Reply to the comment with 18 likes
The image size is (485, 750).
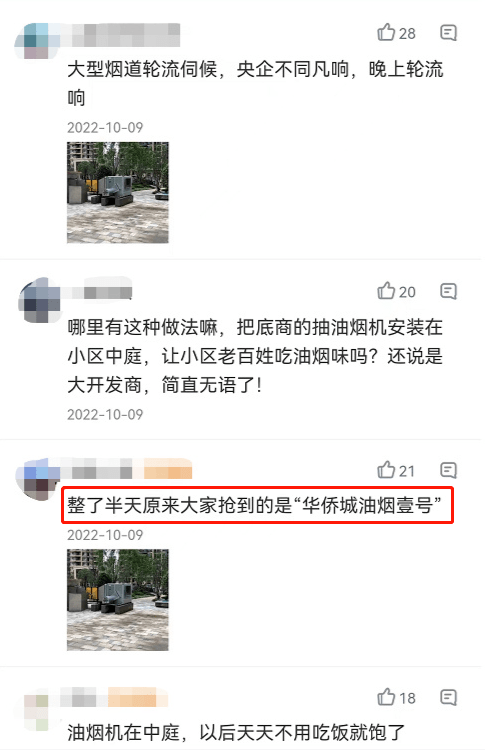click(x=448, y=698)
